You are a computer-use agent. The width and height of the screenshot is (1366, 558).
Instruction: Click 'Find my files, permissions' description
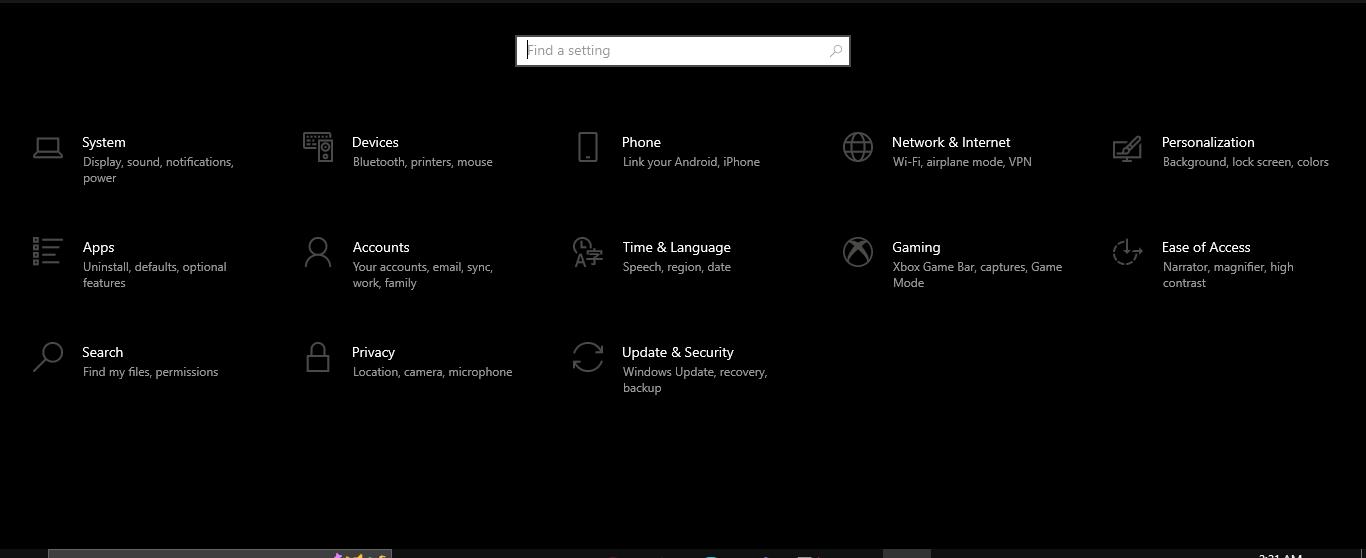pyautogui.click(x=150, y=372)
